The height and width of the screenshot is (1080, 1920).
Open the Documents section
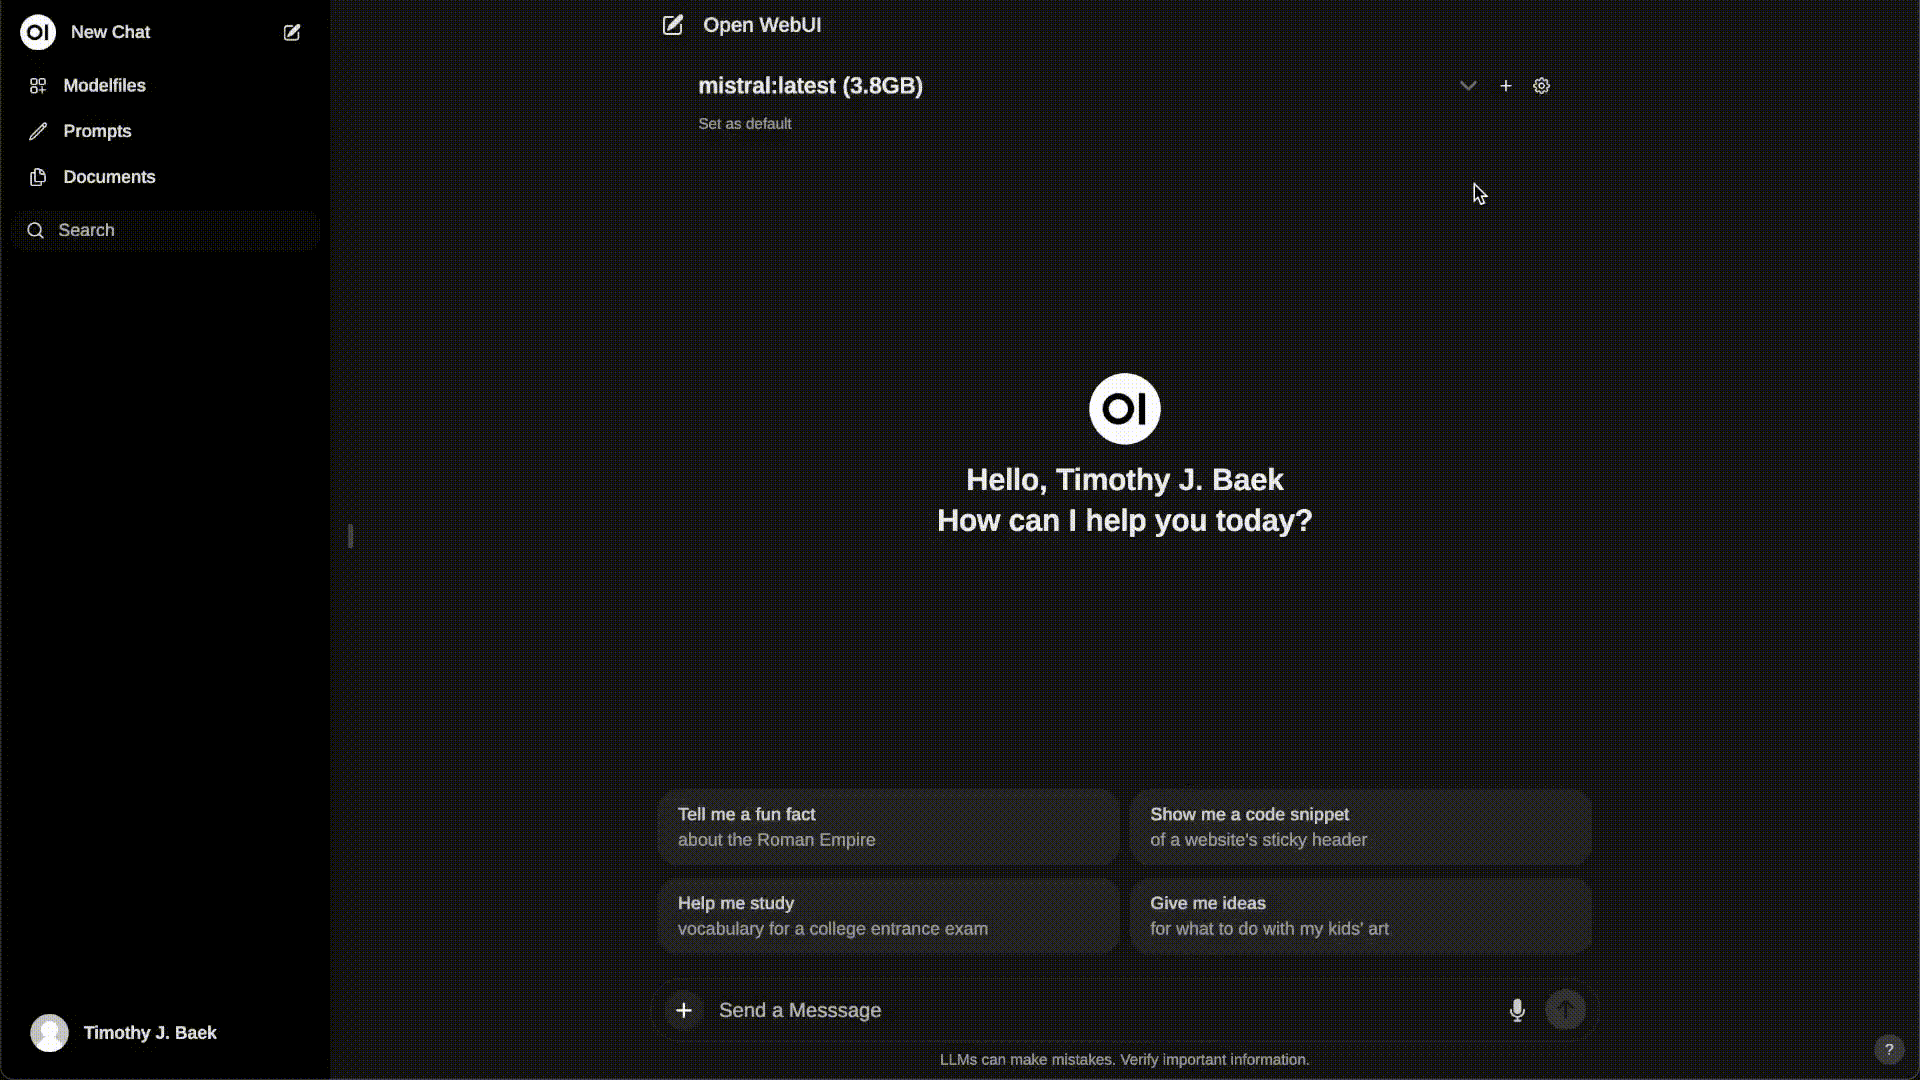(109, 177)
